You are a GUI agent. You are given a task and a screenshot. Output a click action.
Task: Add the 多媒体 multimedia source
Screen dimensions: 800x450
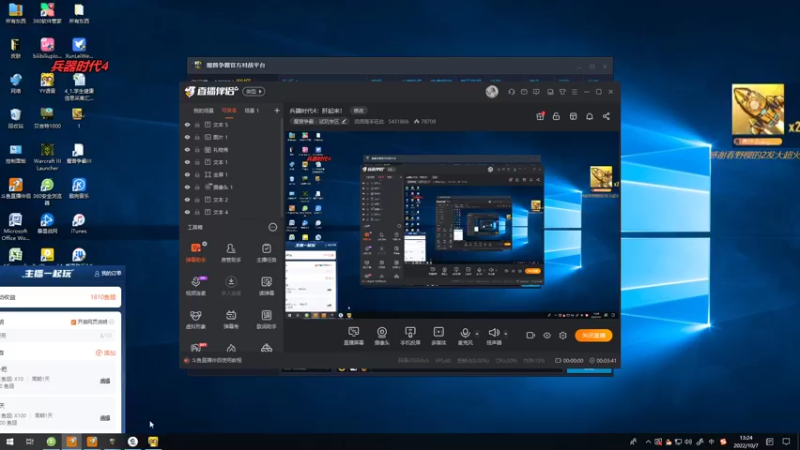[x=439, y=336]
